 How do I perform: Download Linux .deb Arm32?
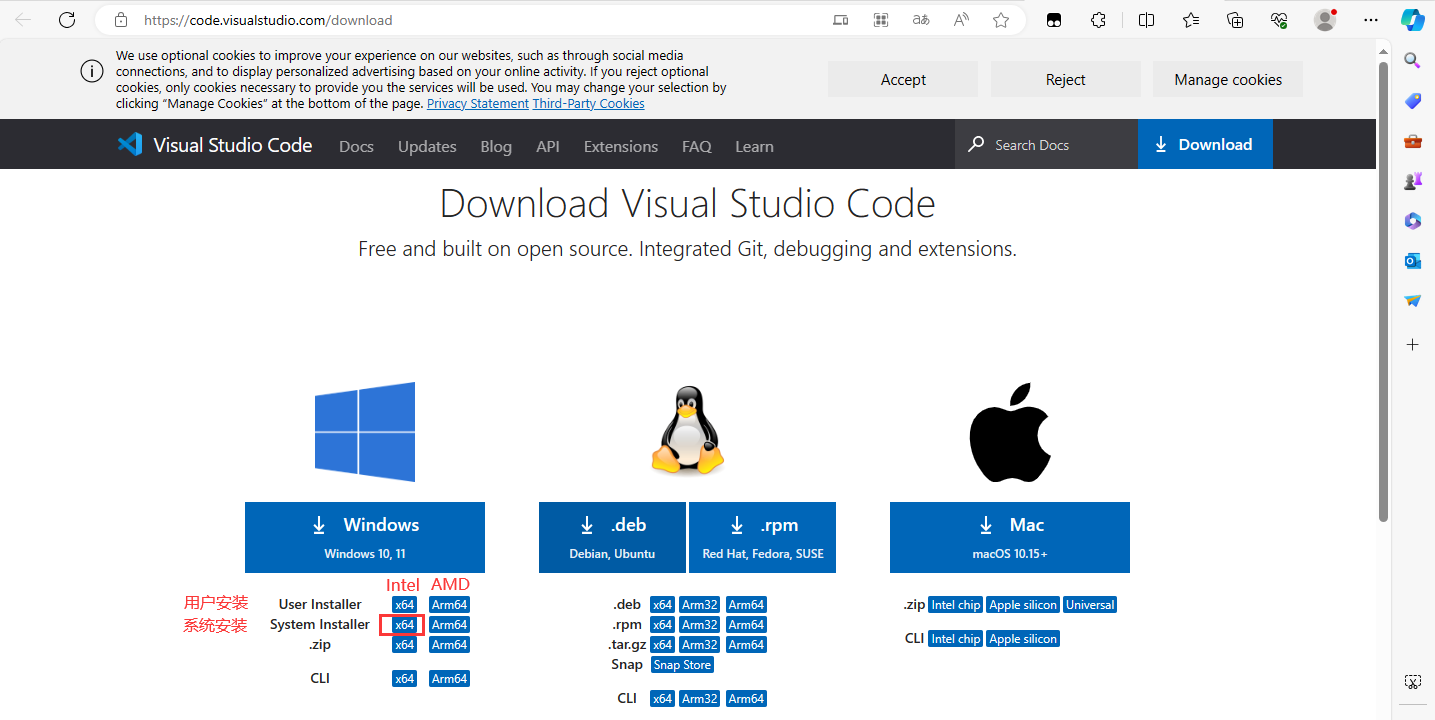point(700,605)
